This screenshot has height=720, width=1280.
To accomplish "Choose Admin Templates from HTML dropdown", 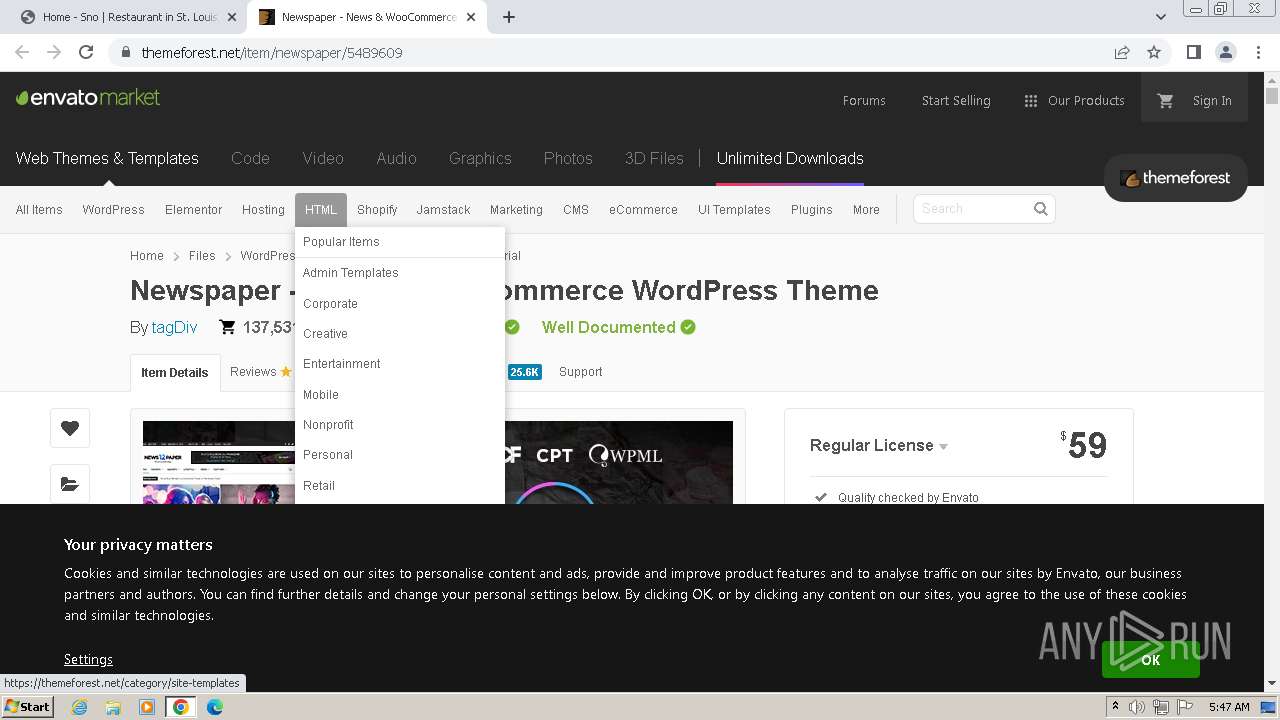I will click(350, 273).
